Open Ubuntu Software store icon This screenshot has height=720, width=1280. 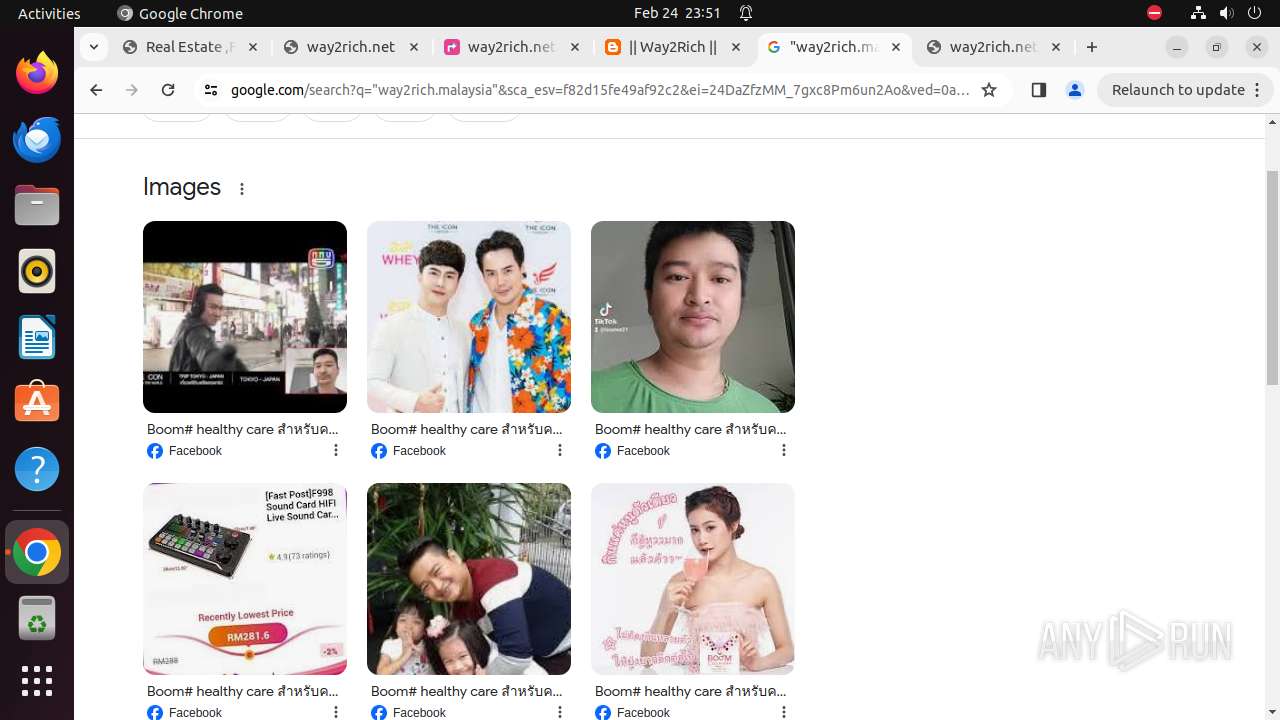pos(37,402)
